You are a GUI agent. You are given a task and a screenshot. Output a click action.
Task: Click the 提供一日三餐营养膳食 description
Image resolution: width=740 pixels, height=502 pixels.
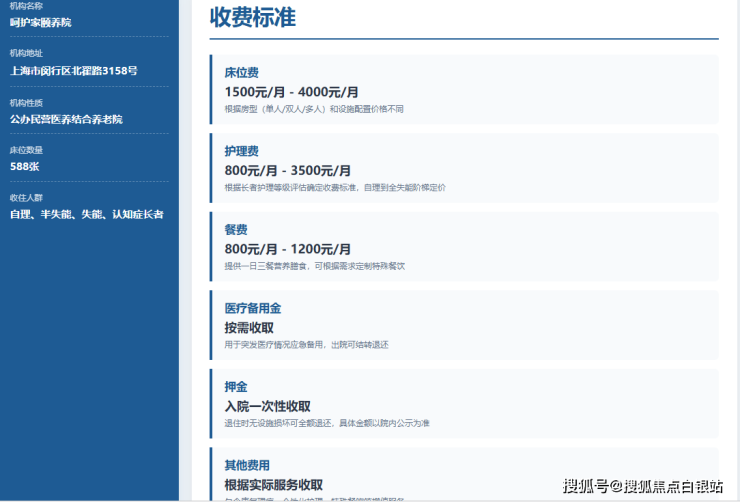(x=314, y=266)
